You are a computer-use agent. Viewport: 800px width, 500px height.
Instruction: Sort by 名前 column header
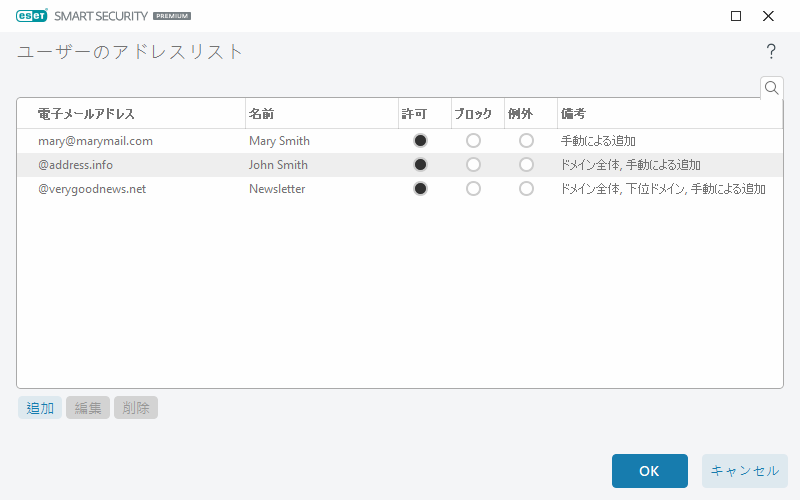(261, 114)
